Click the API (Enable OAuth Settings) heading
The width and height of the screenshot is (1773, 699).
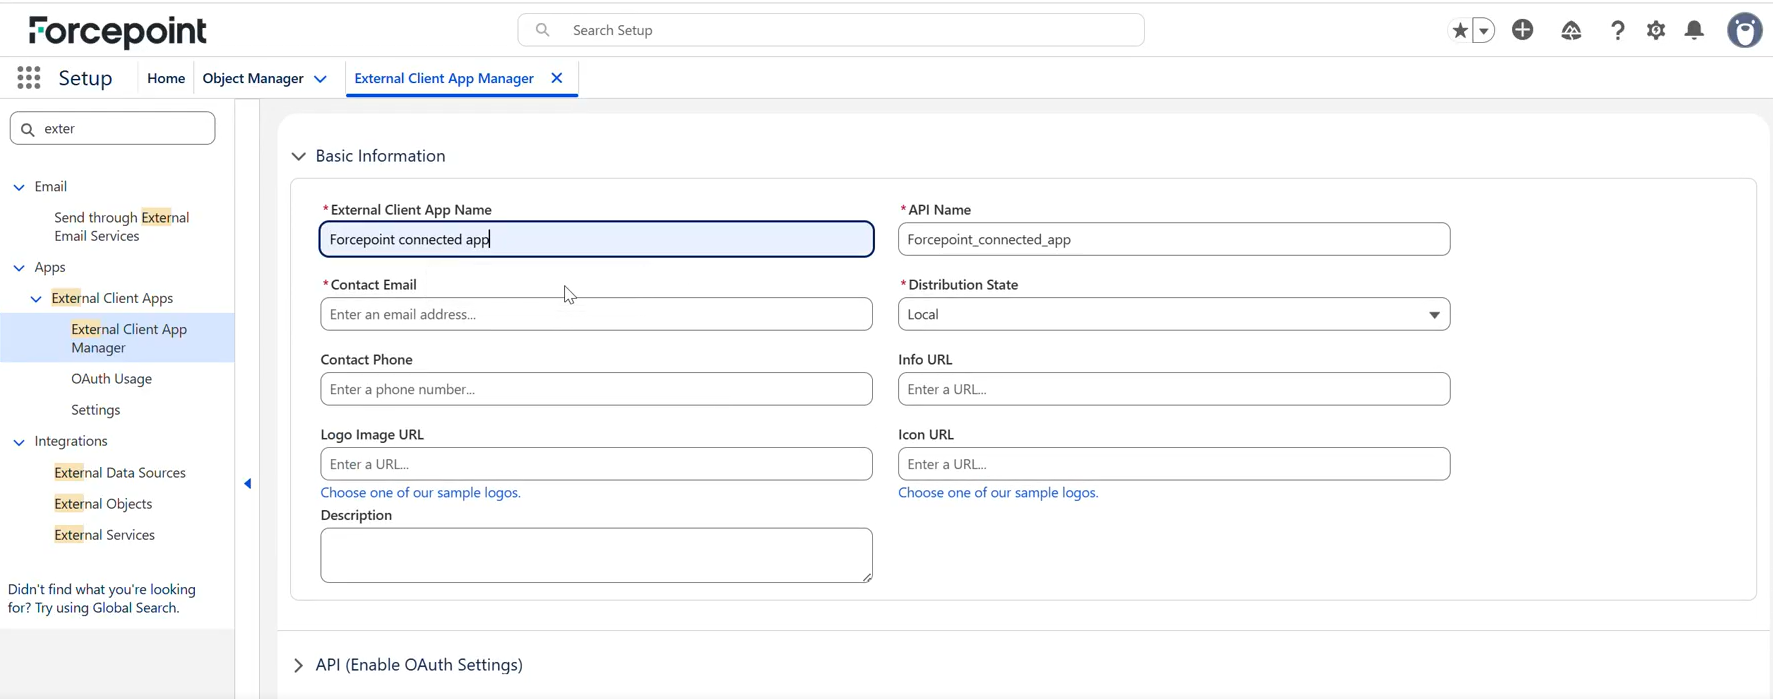point(419,665)
